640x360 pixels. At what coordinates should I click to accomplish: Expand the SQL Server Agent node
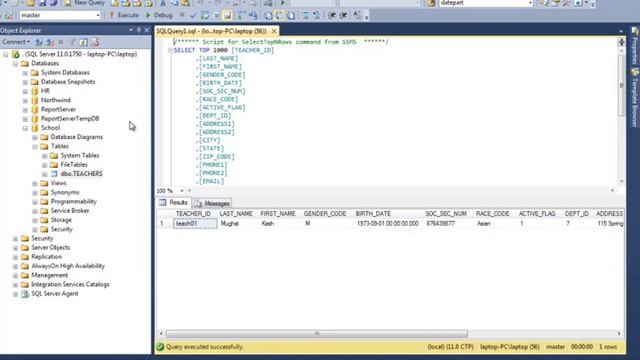pos(16,294)
